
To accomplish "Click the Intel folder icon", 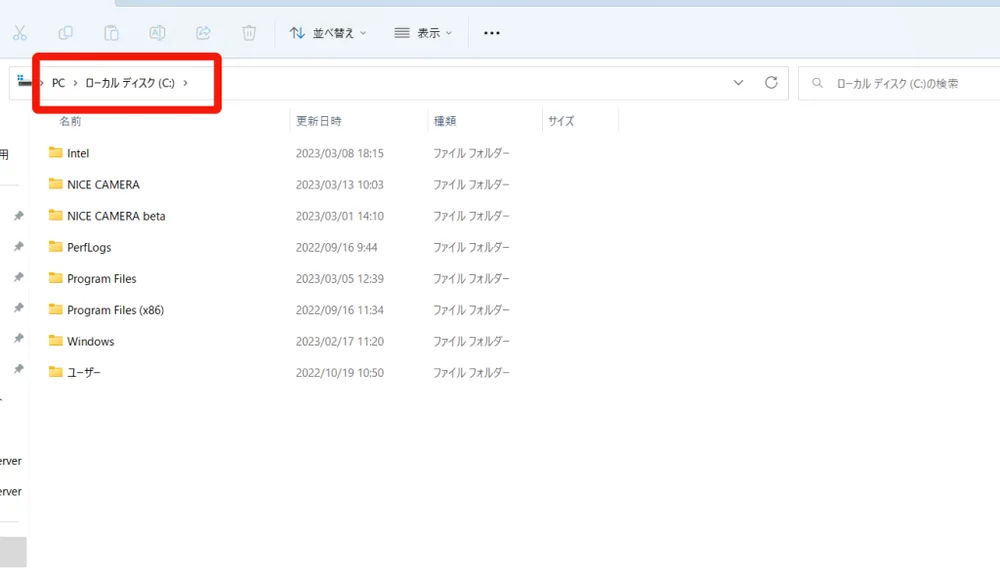I will point(55,152).
